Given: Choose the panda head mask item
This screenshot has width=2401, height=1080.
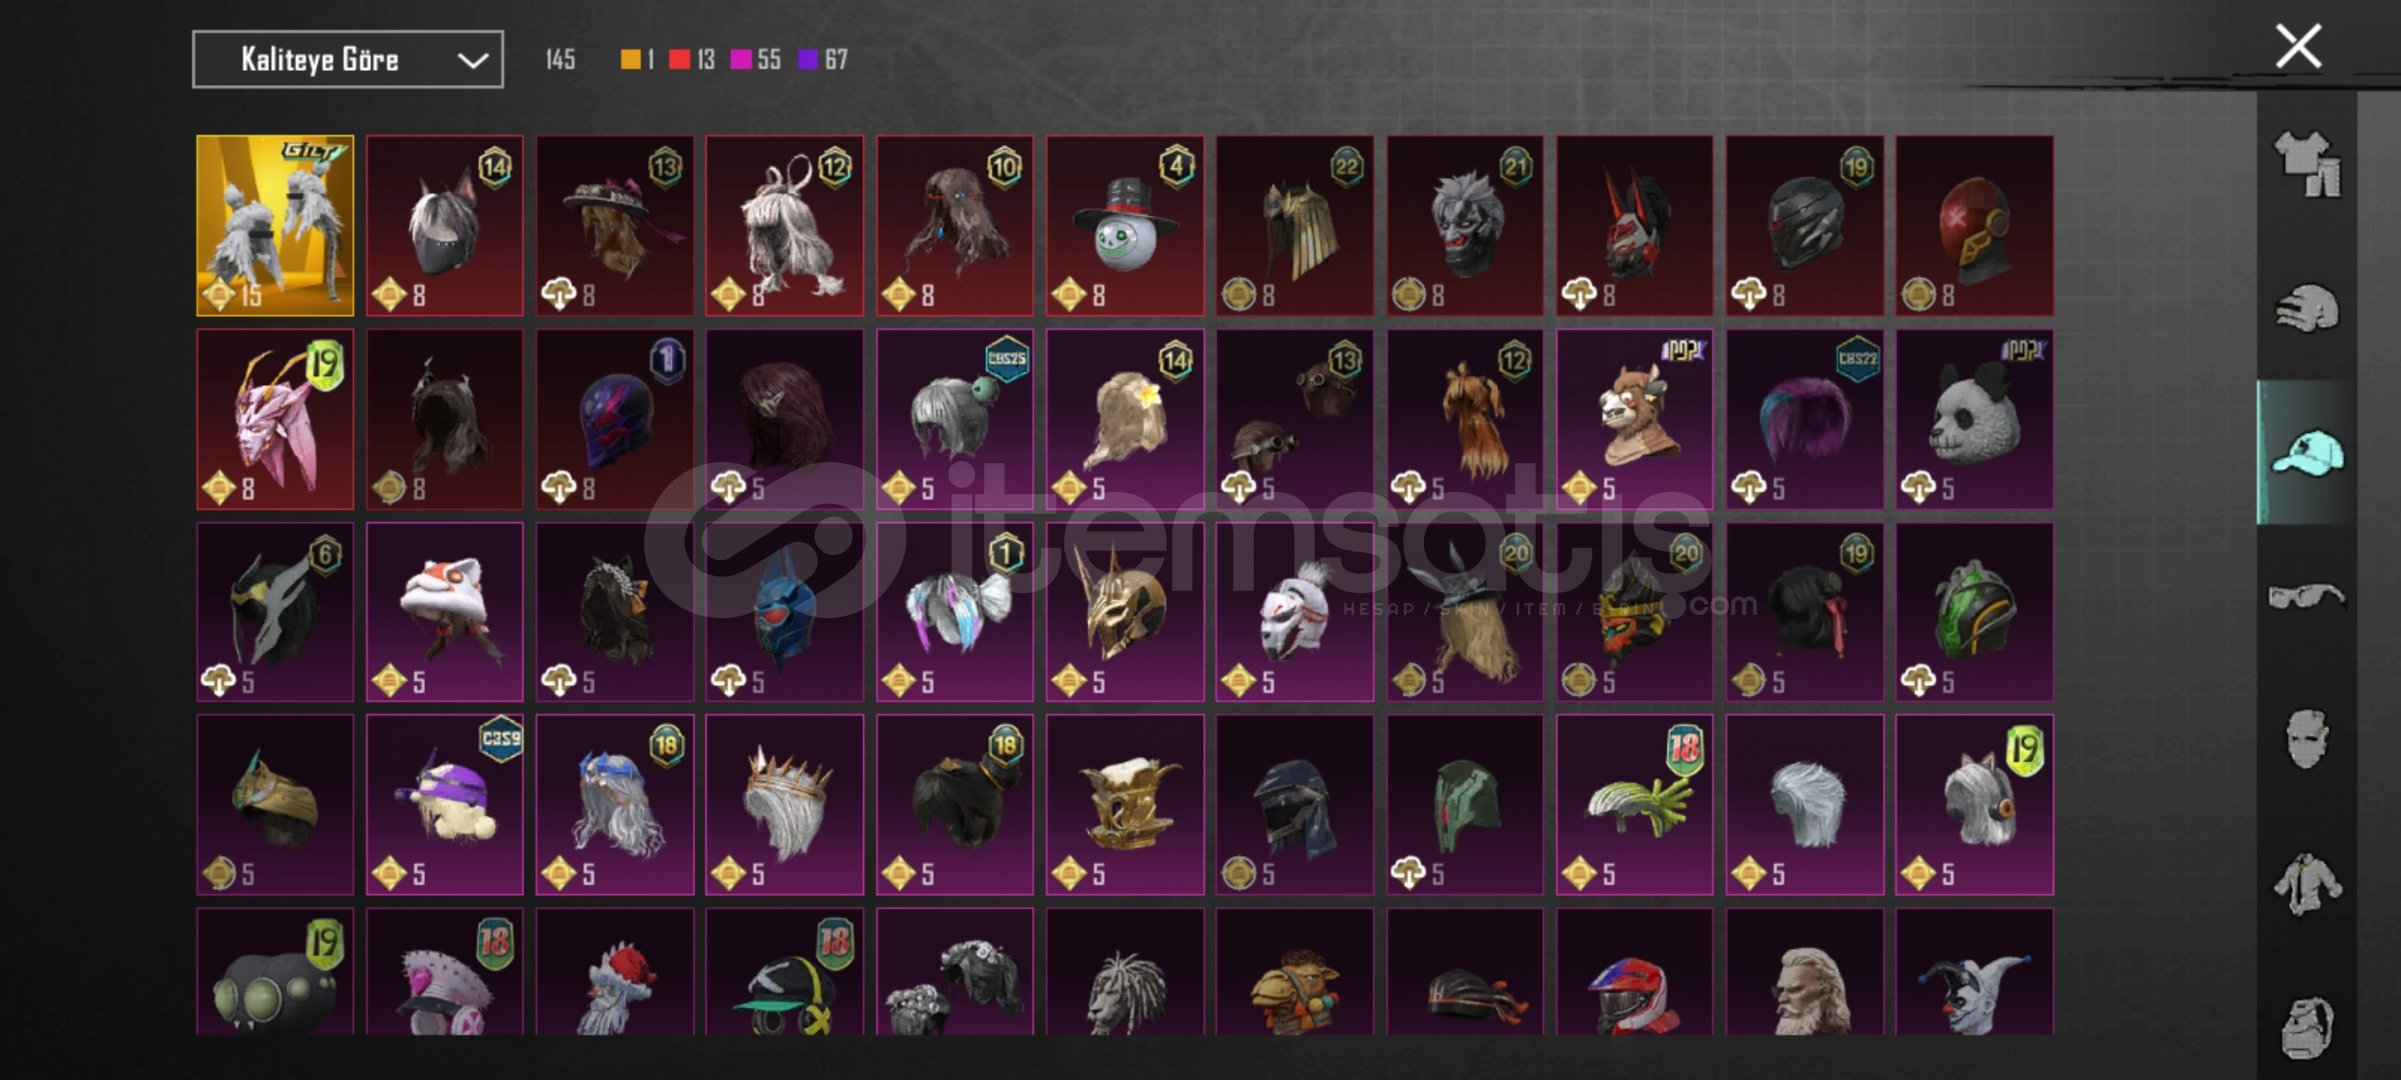Looking at the screenshot, I should coord(1975,419).
